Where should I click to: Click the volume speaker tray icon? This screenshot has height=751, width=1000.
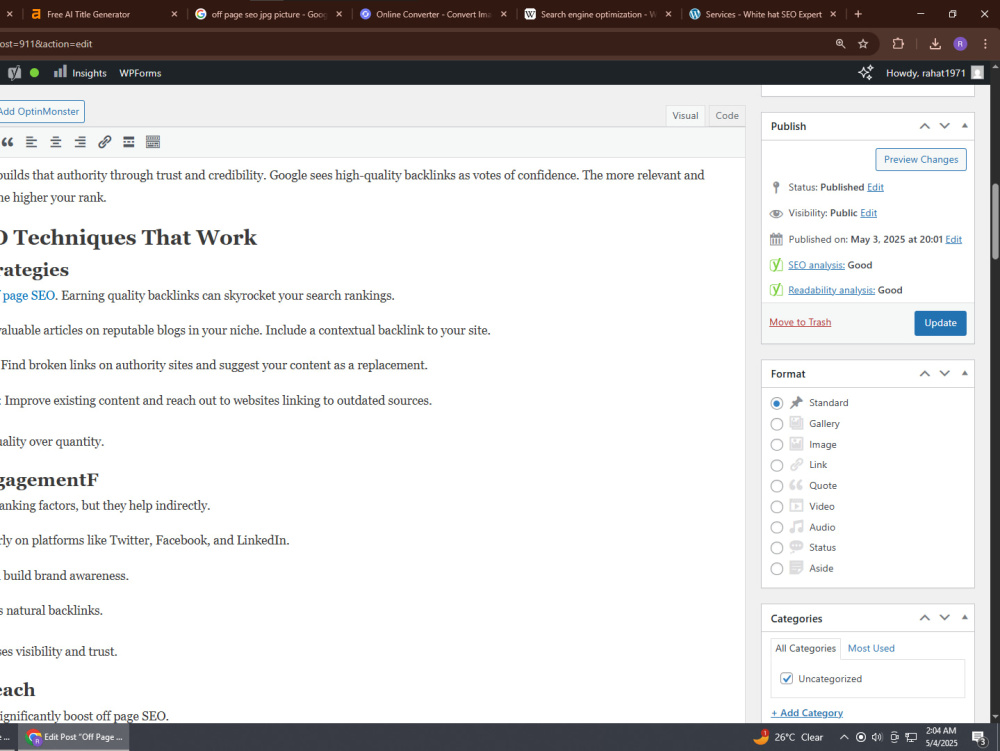pos(877,737)
